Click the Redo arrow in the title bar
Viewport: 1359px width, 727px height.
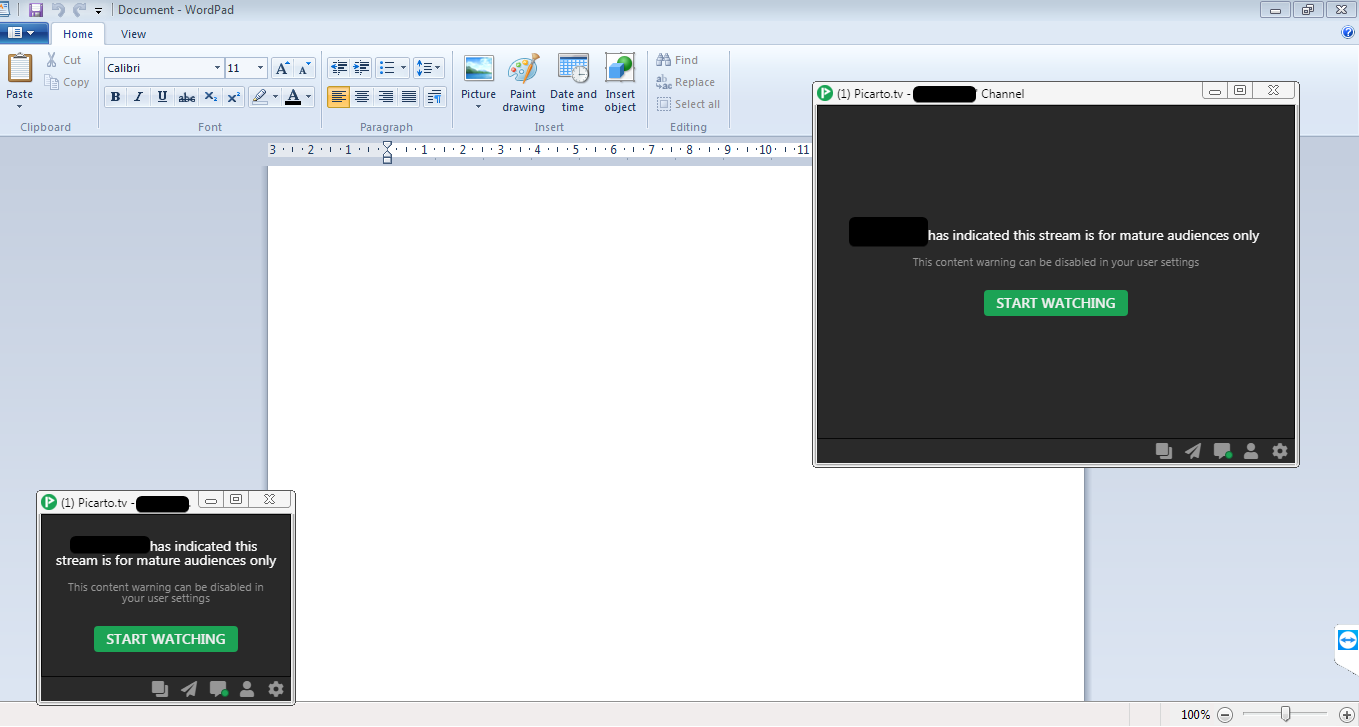pos(79,9)
